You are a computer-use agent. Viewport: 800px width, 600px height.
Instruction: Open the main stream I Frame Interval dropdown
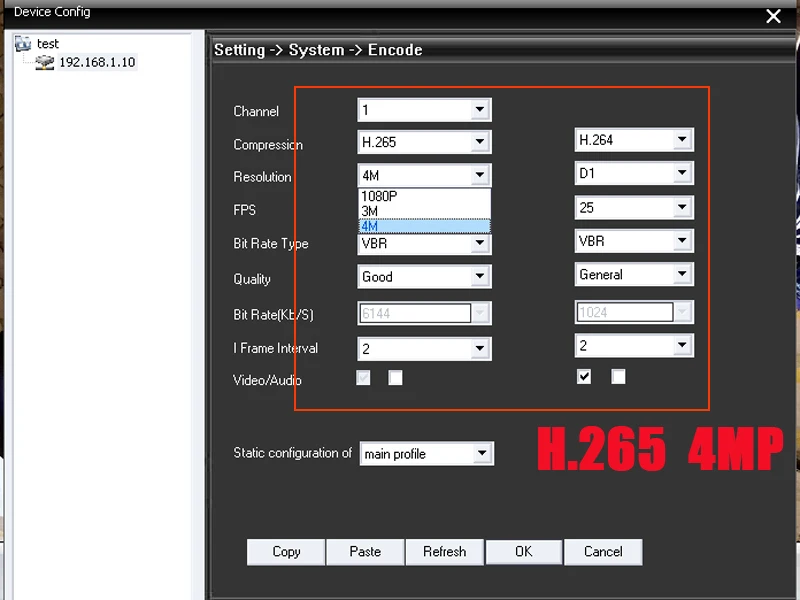(424, 349)
